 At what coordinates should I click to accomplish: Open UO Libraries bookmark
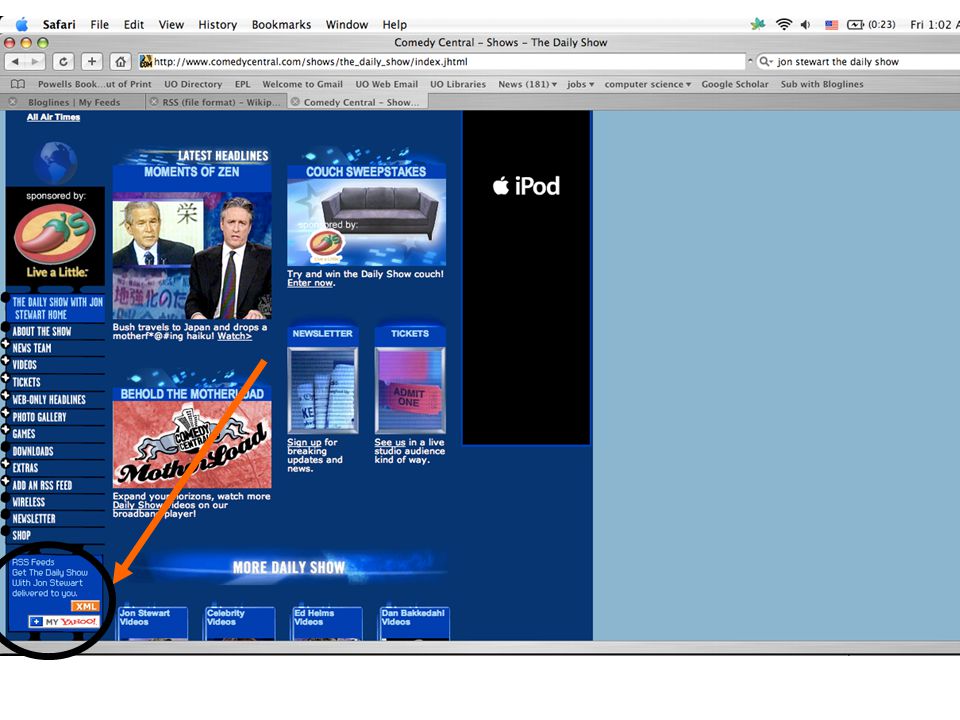tap(457, 84)
